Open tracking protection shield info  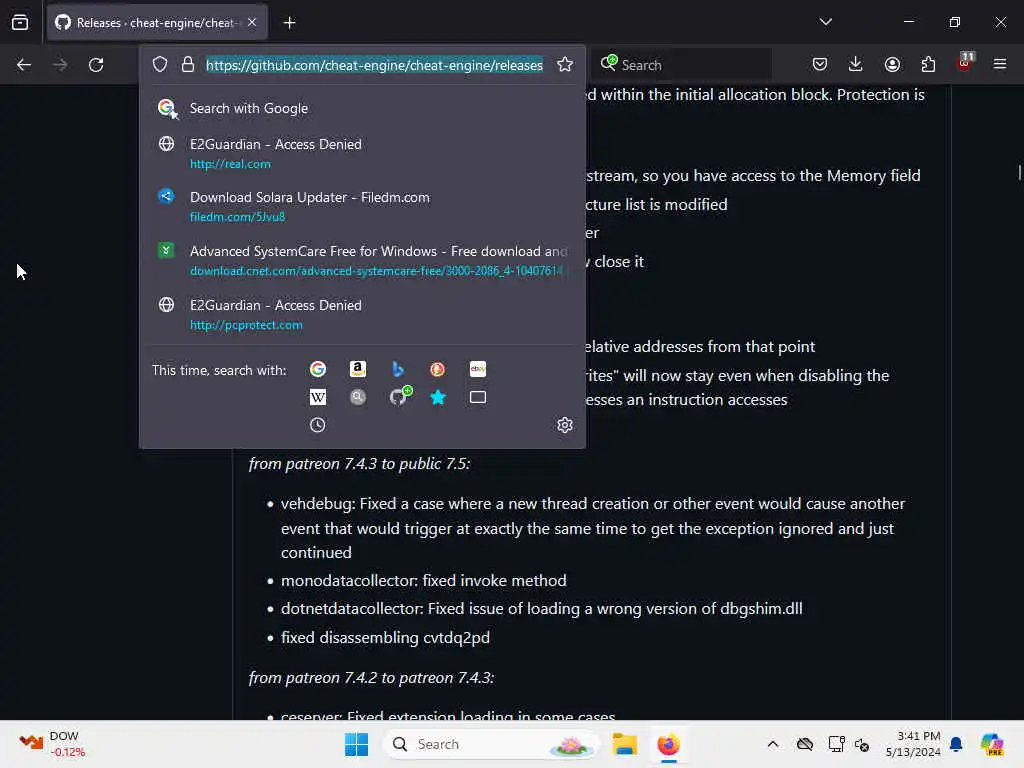[160, 65]
